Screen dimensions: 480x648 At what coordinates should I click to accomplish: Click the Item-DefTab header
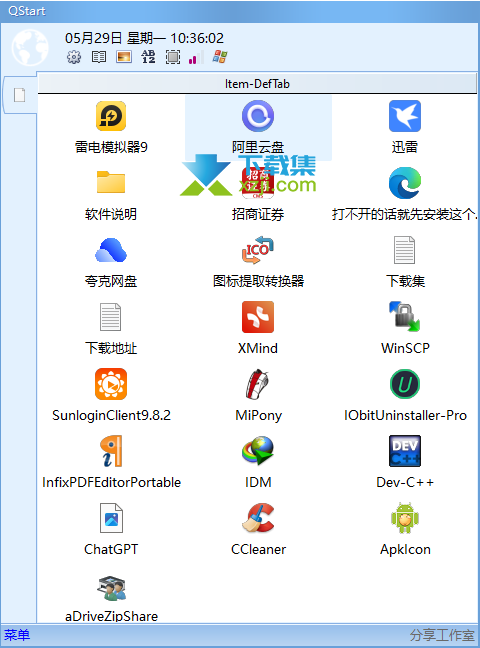pos(257,84)
